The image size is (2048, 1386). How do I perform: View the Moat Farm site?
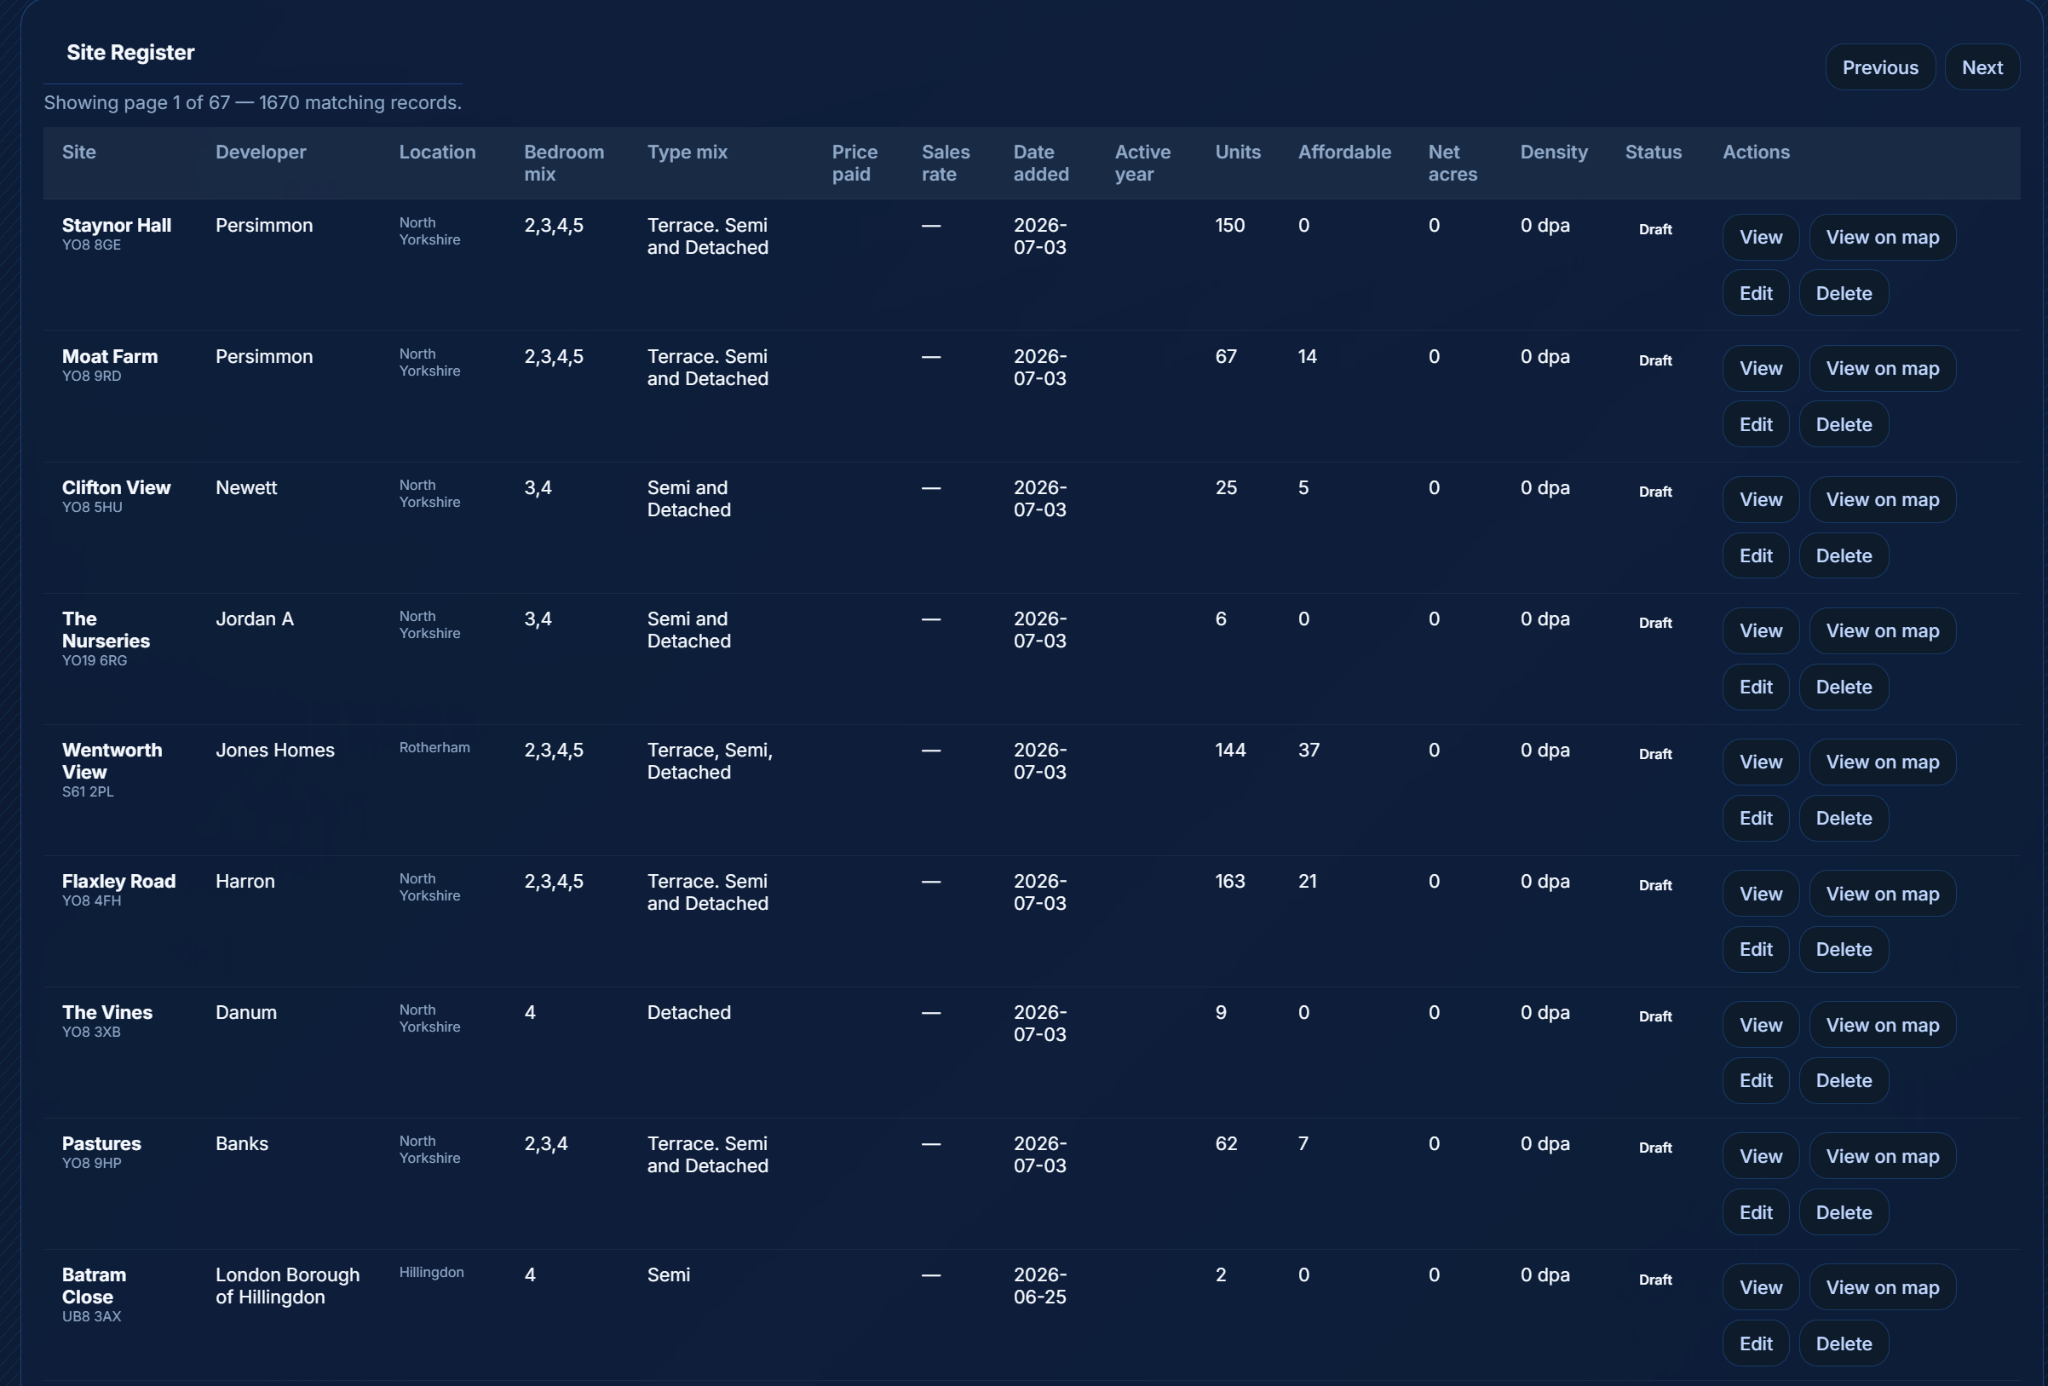1760,368
